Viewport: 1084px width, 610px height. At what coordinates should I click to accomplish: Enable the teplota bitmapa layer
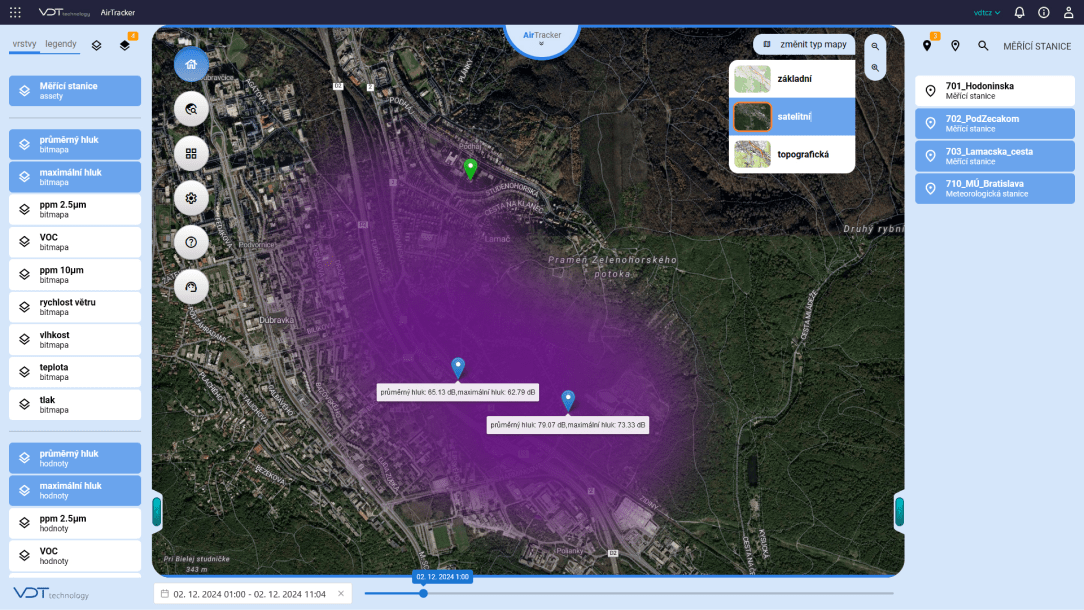(x=75, y=372)
